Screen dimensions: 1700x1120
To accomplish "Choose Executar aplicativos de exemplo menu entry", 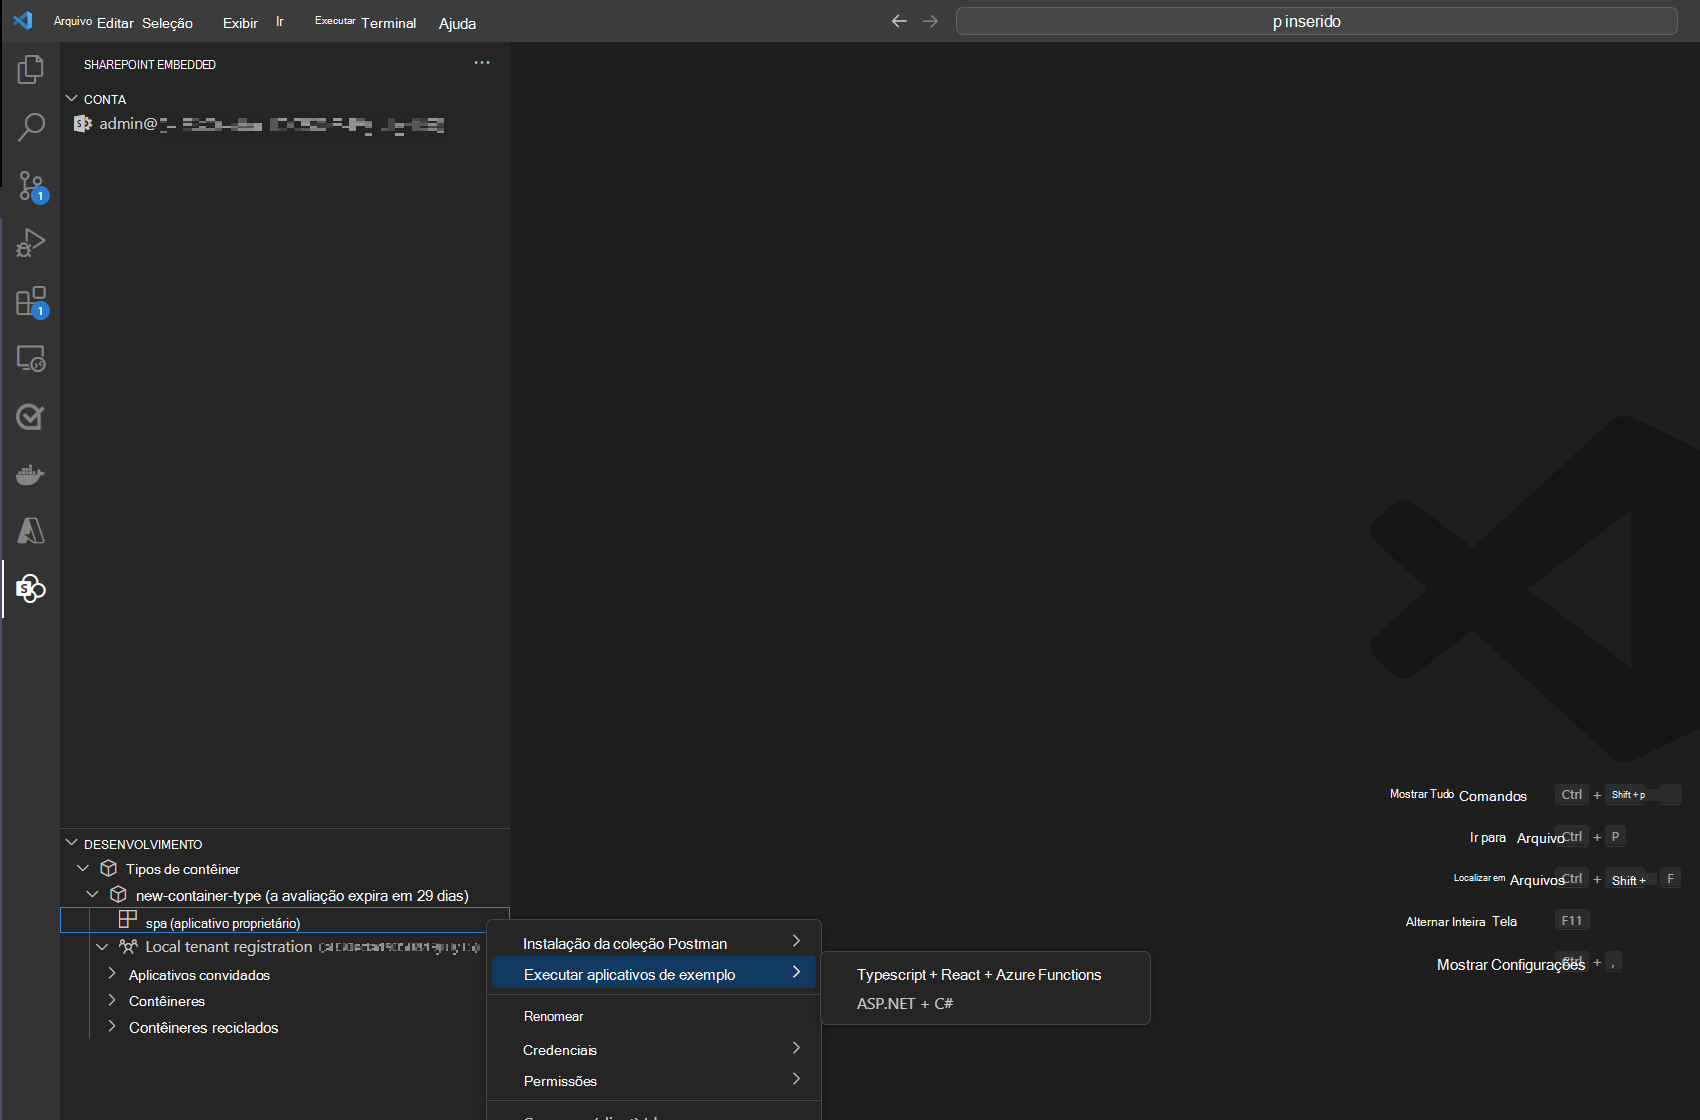I will 654,973.
